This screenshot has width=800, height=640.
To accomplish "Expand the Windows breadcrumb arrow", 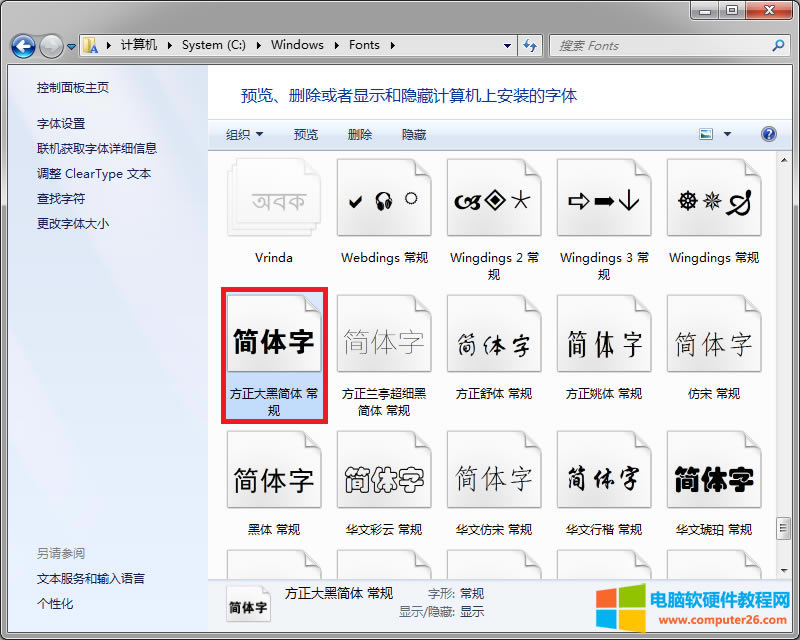I will (337, 45).
